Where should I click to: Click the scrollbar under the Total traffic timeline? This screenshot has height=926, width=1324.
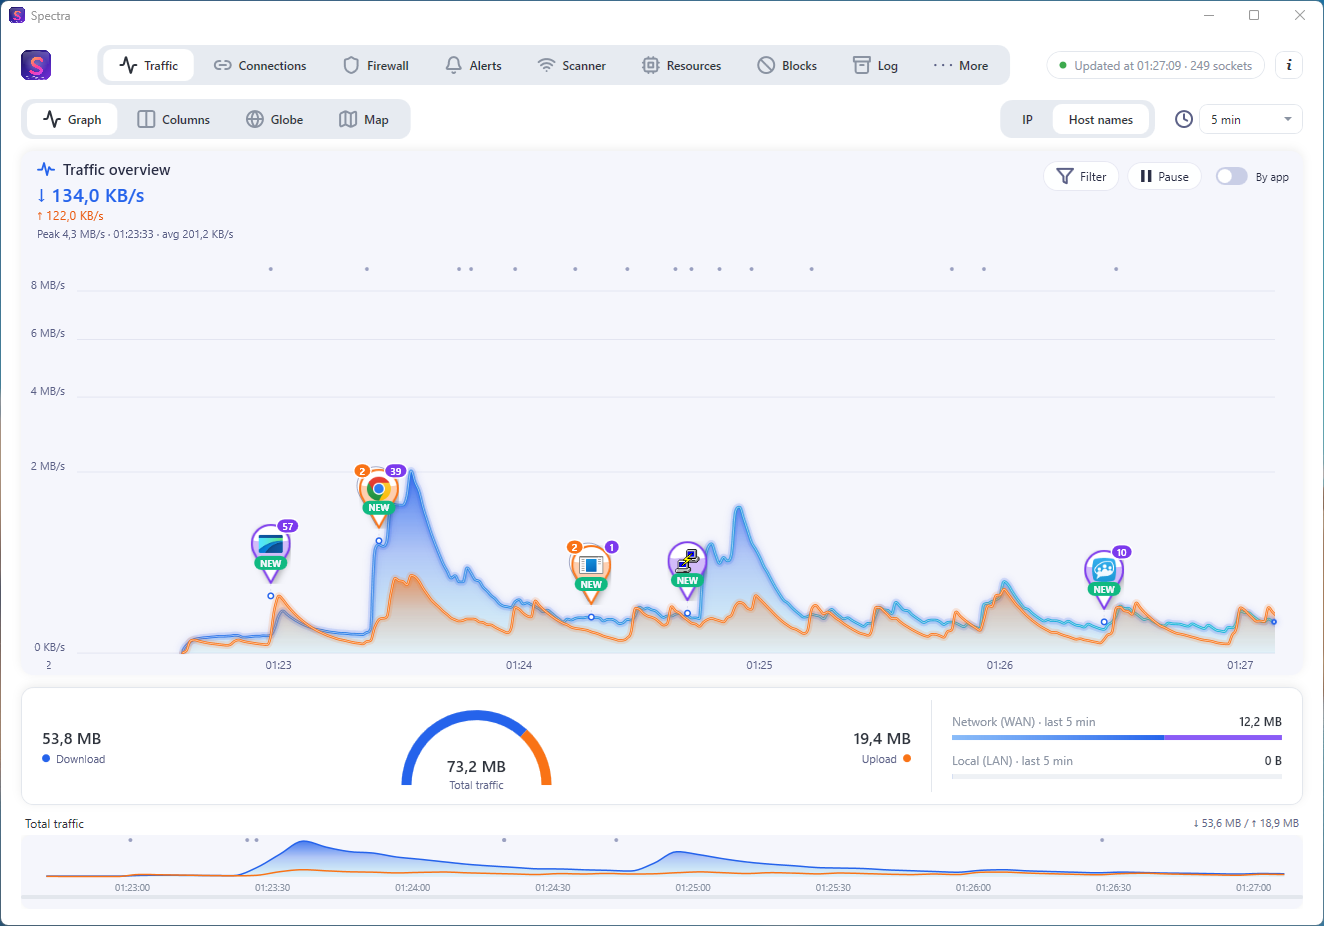point(662,899)
